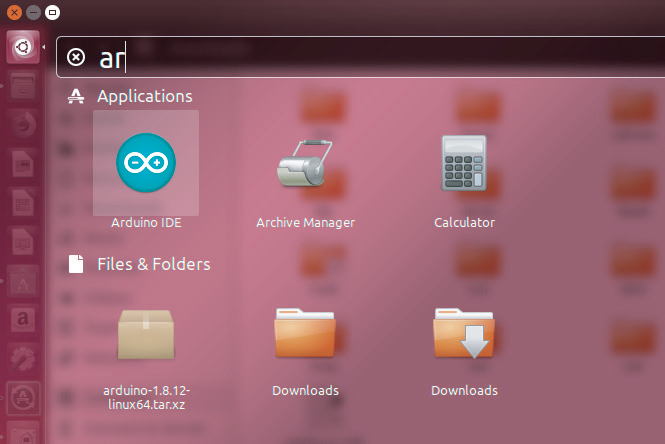The width and height of the screenshot is (665, 444).
Task: Expand the Applications results category
Action: pos(145,96)
